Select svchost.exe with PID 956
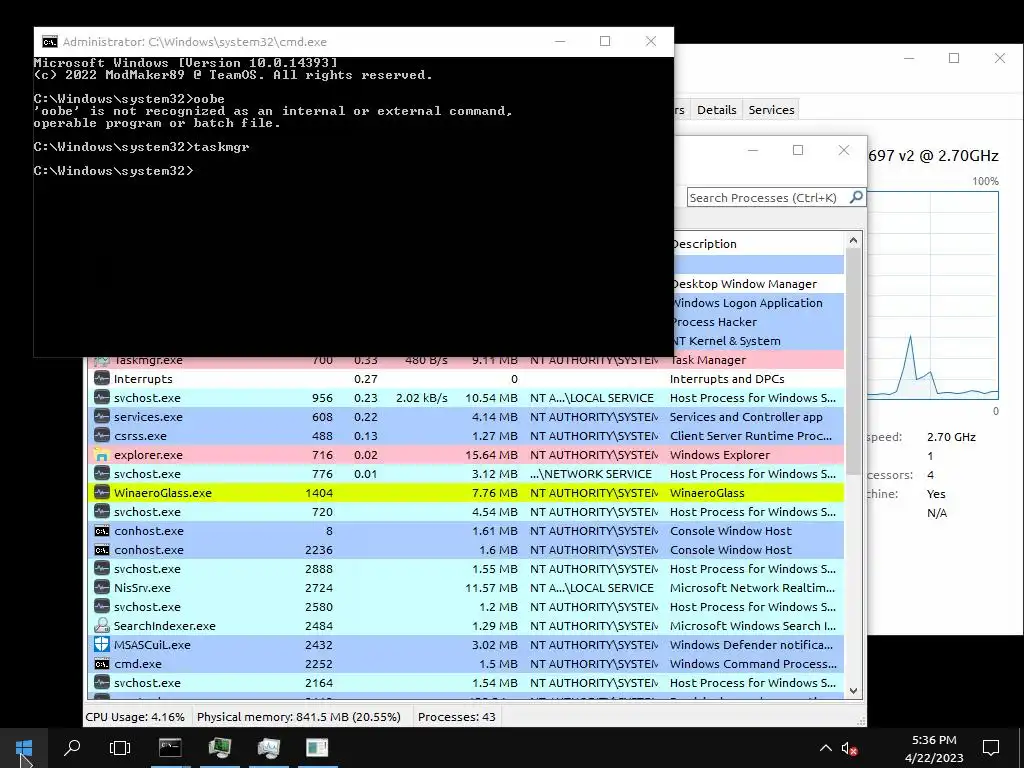The height and width of the screenshot is (768, 1024). 466,398
